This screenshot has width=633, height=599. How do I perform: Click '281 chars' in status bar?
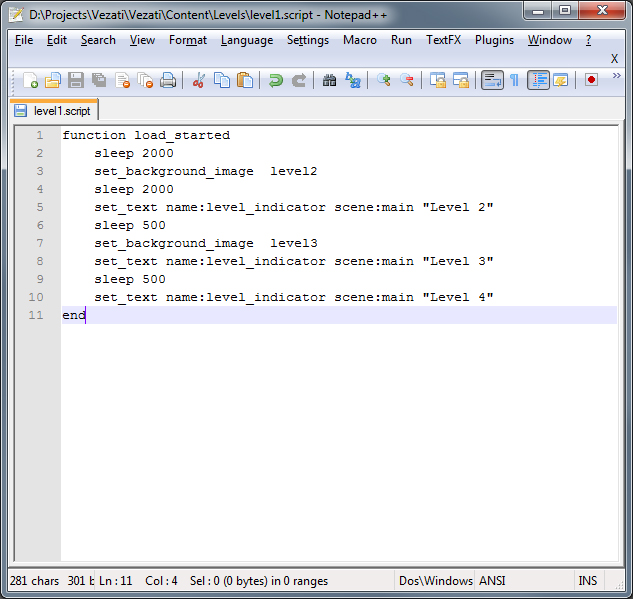coord(34,581)
